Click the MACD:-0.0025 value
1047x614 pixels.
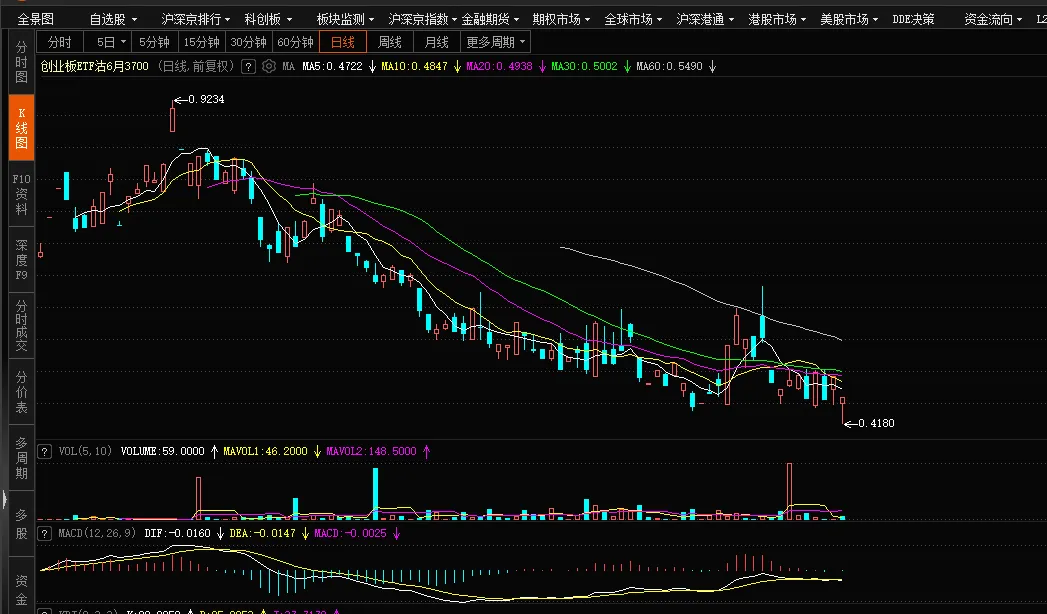350,533
